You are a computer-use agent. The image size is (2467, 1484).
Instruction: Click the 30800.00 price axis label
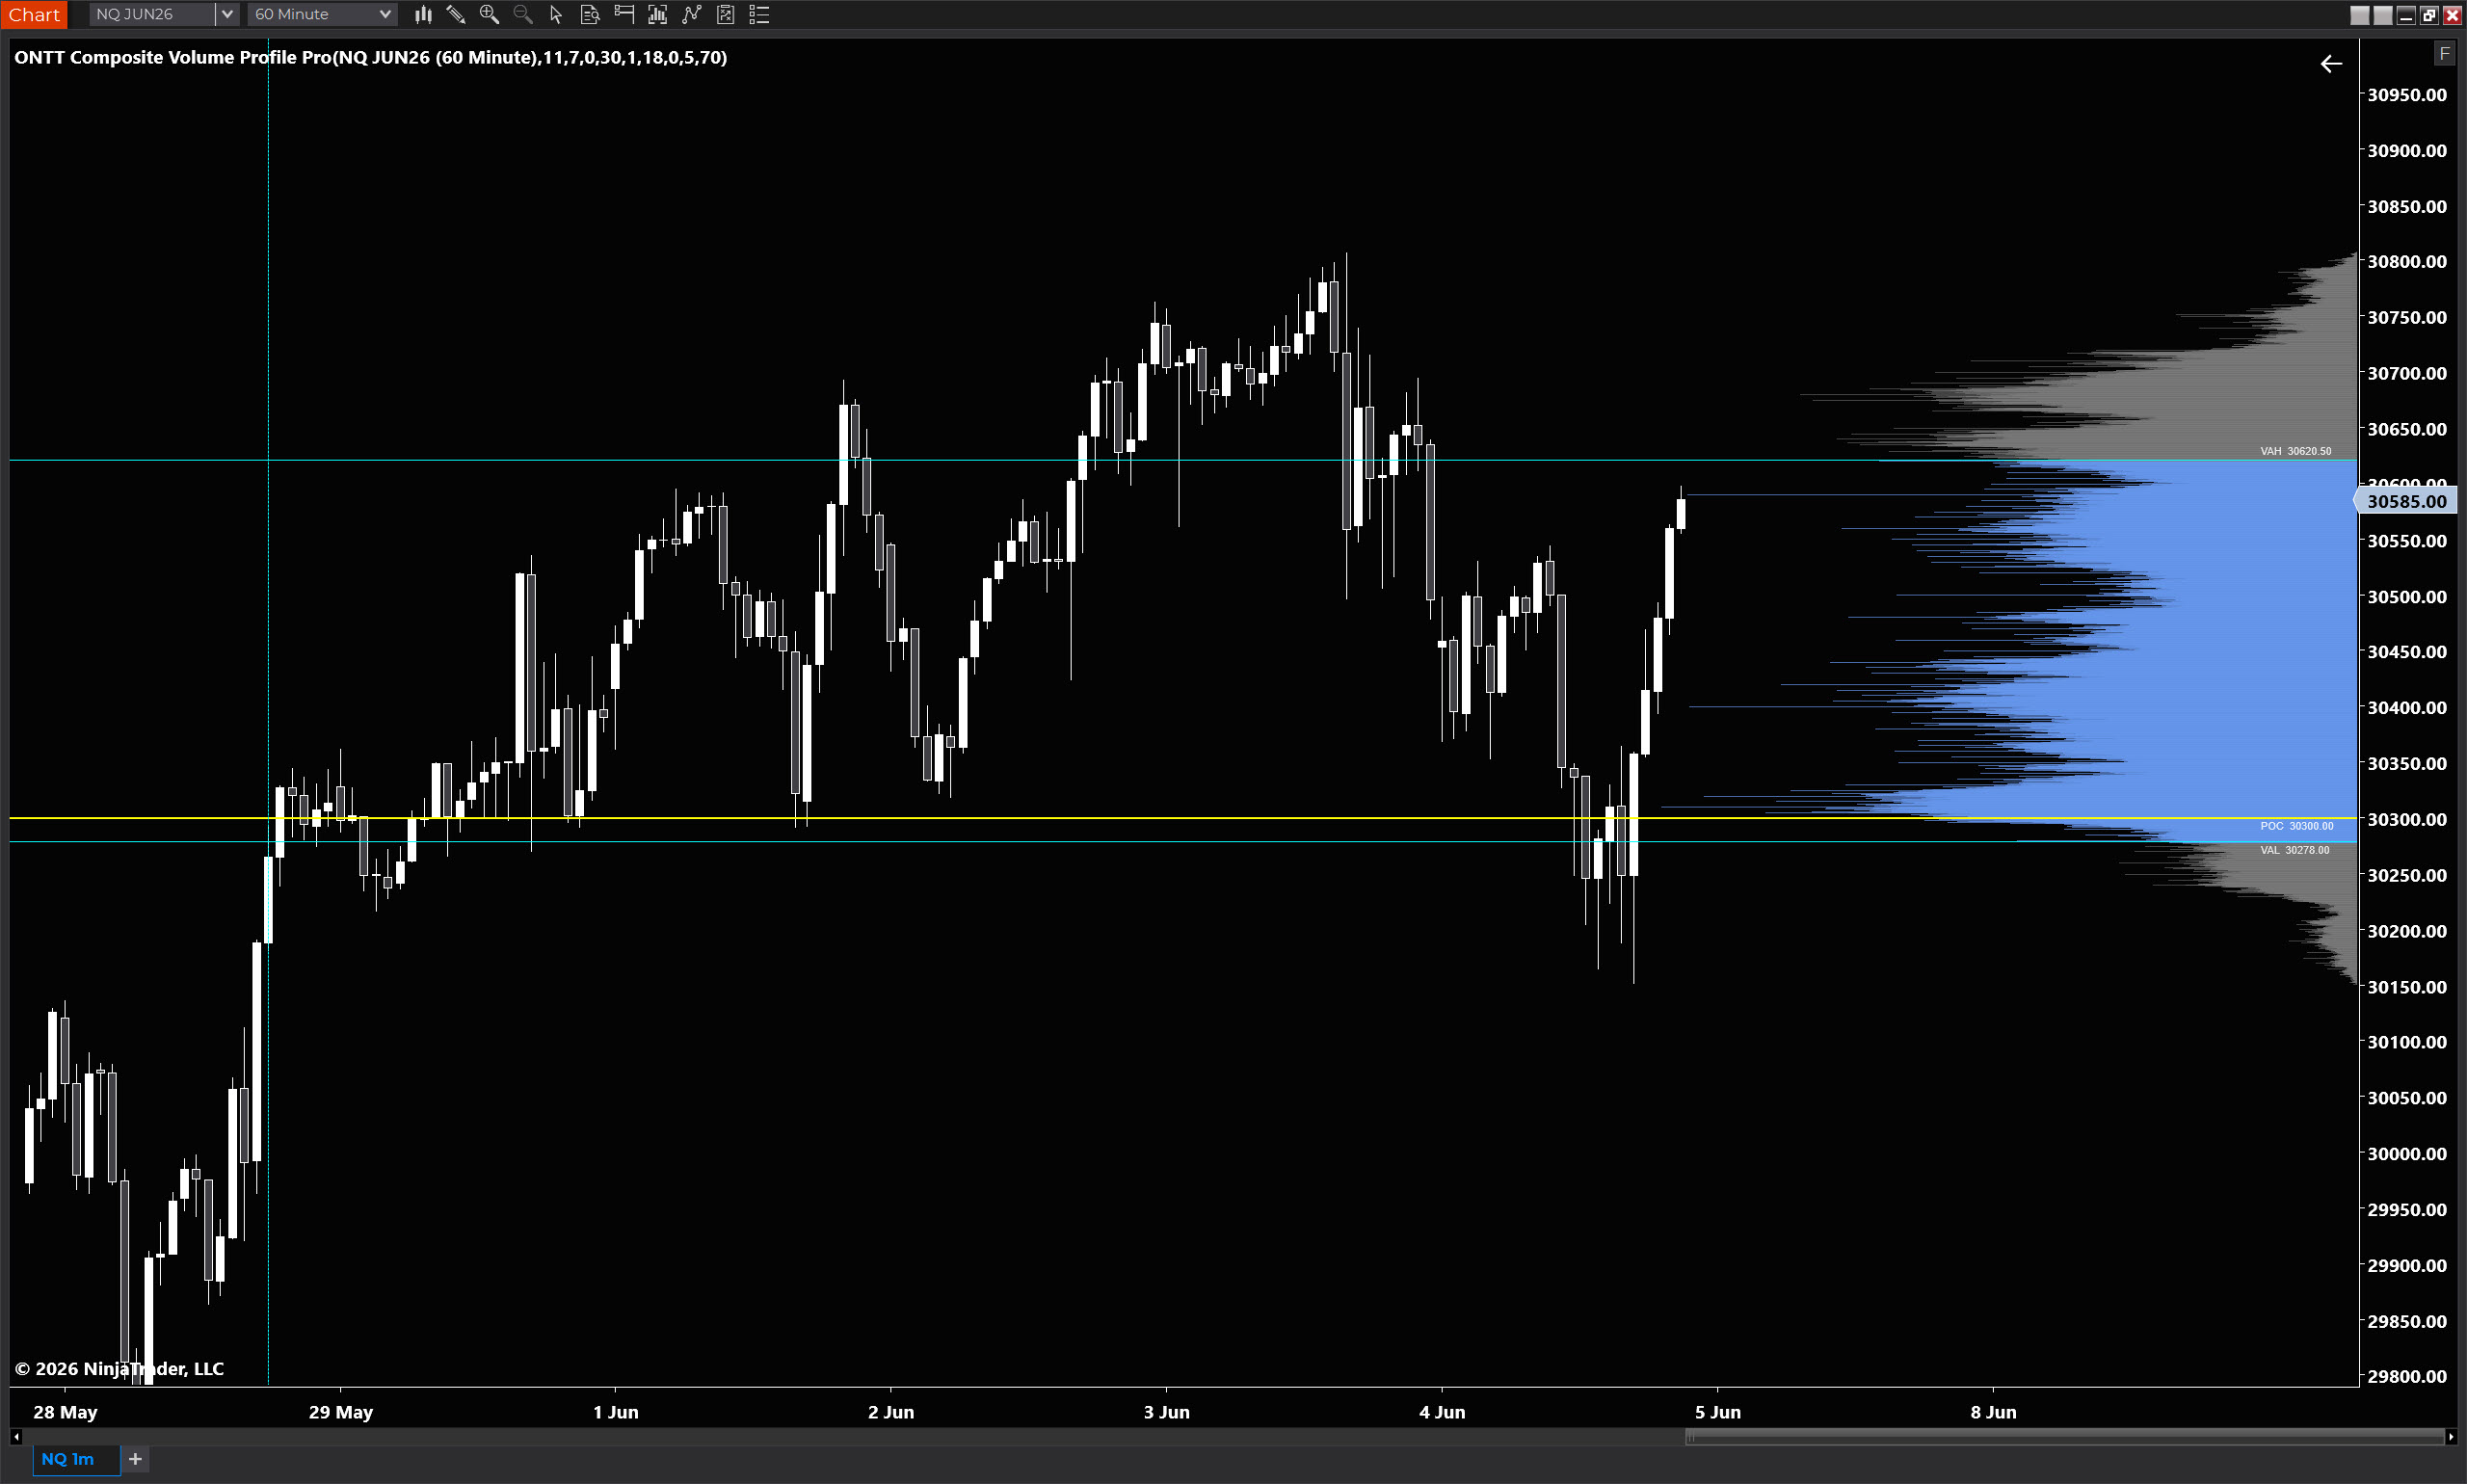2407,262
